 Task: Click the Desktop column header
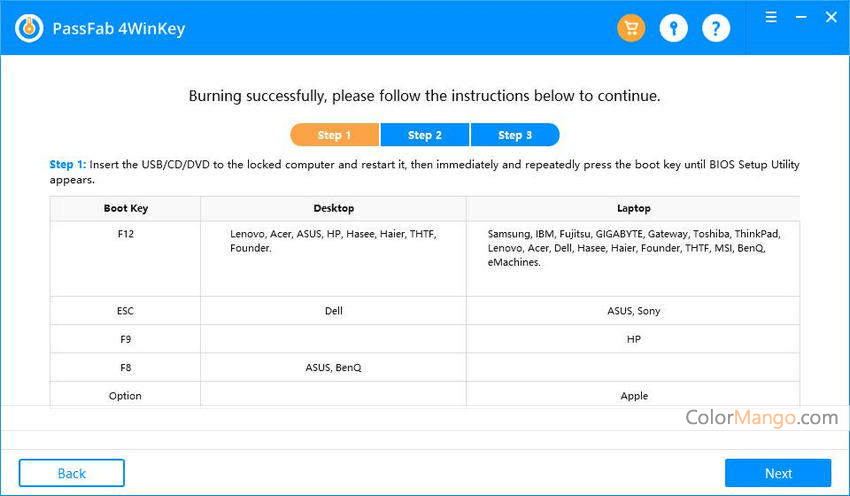coord(333,209)
